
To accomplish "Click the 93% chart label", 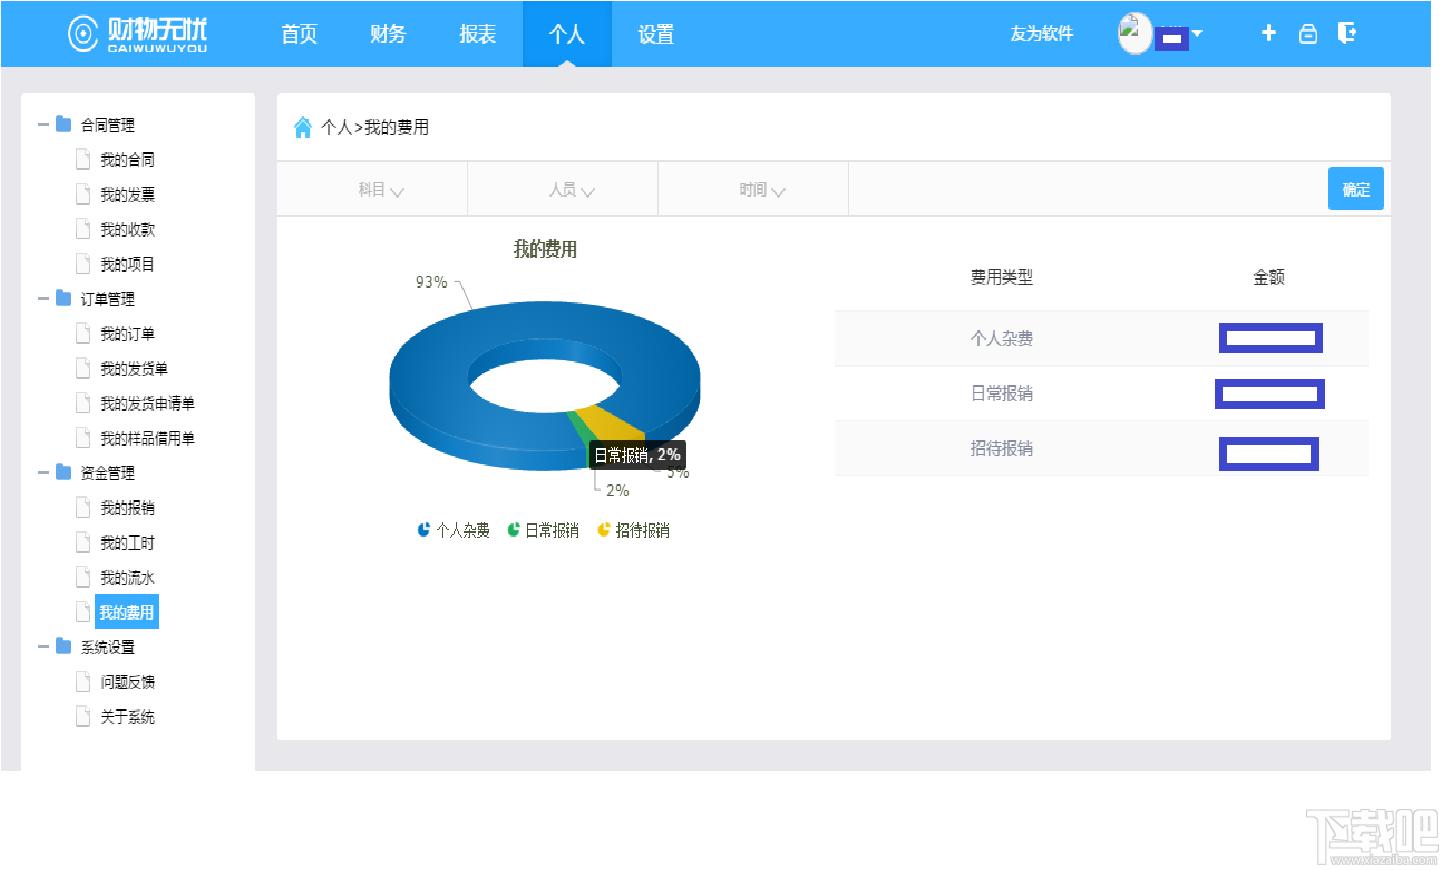I will (x=432, y=282).
